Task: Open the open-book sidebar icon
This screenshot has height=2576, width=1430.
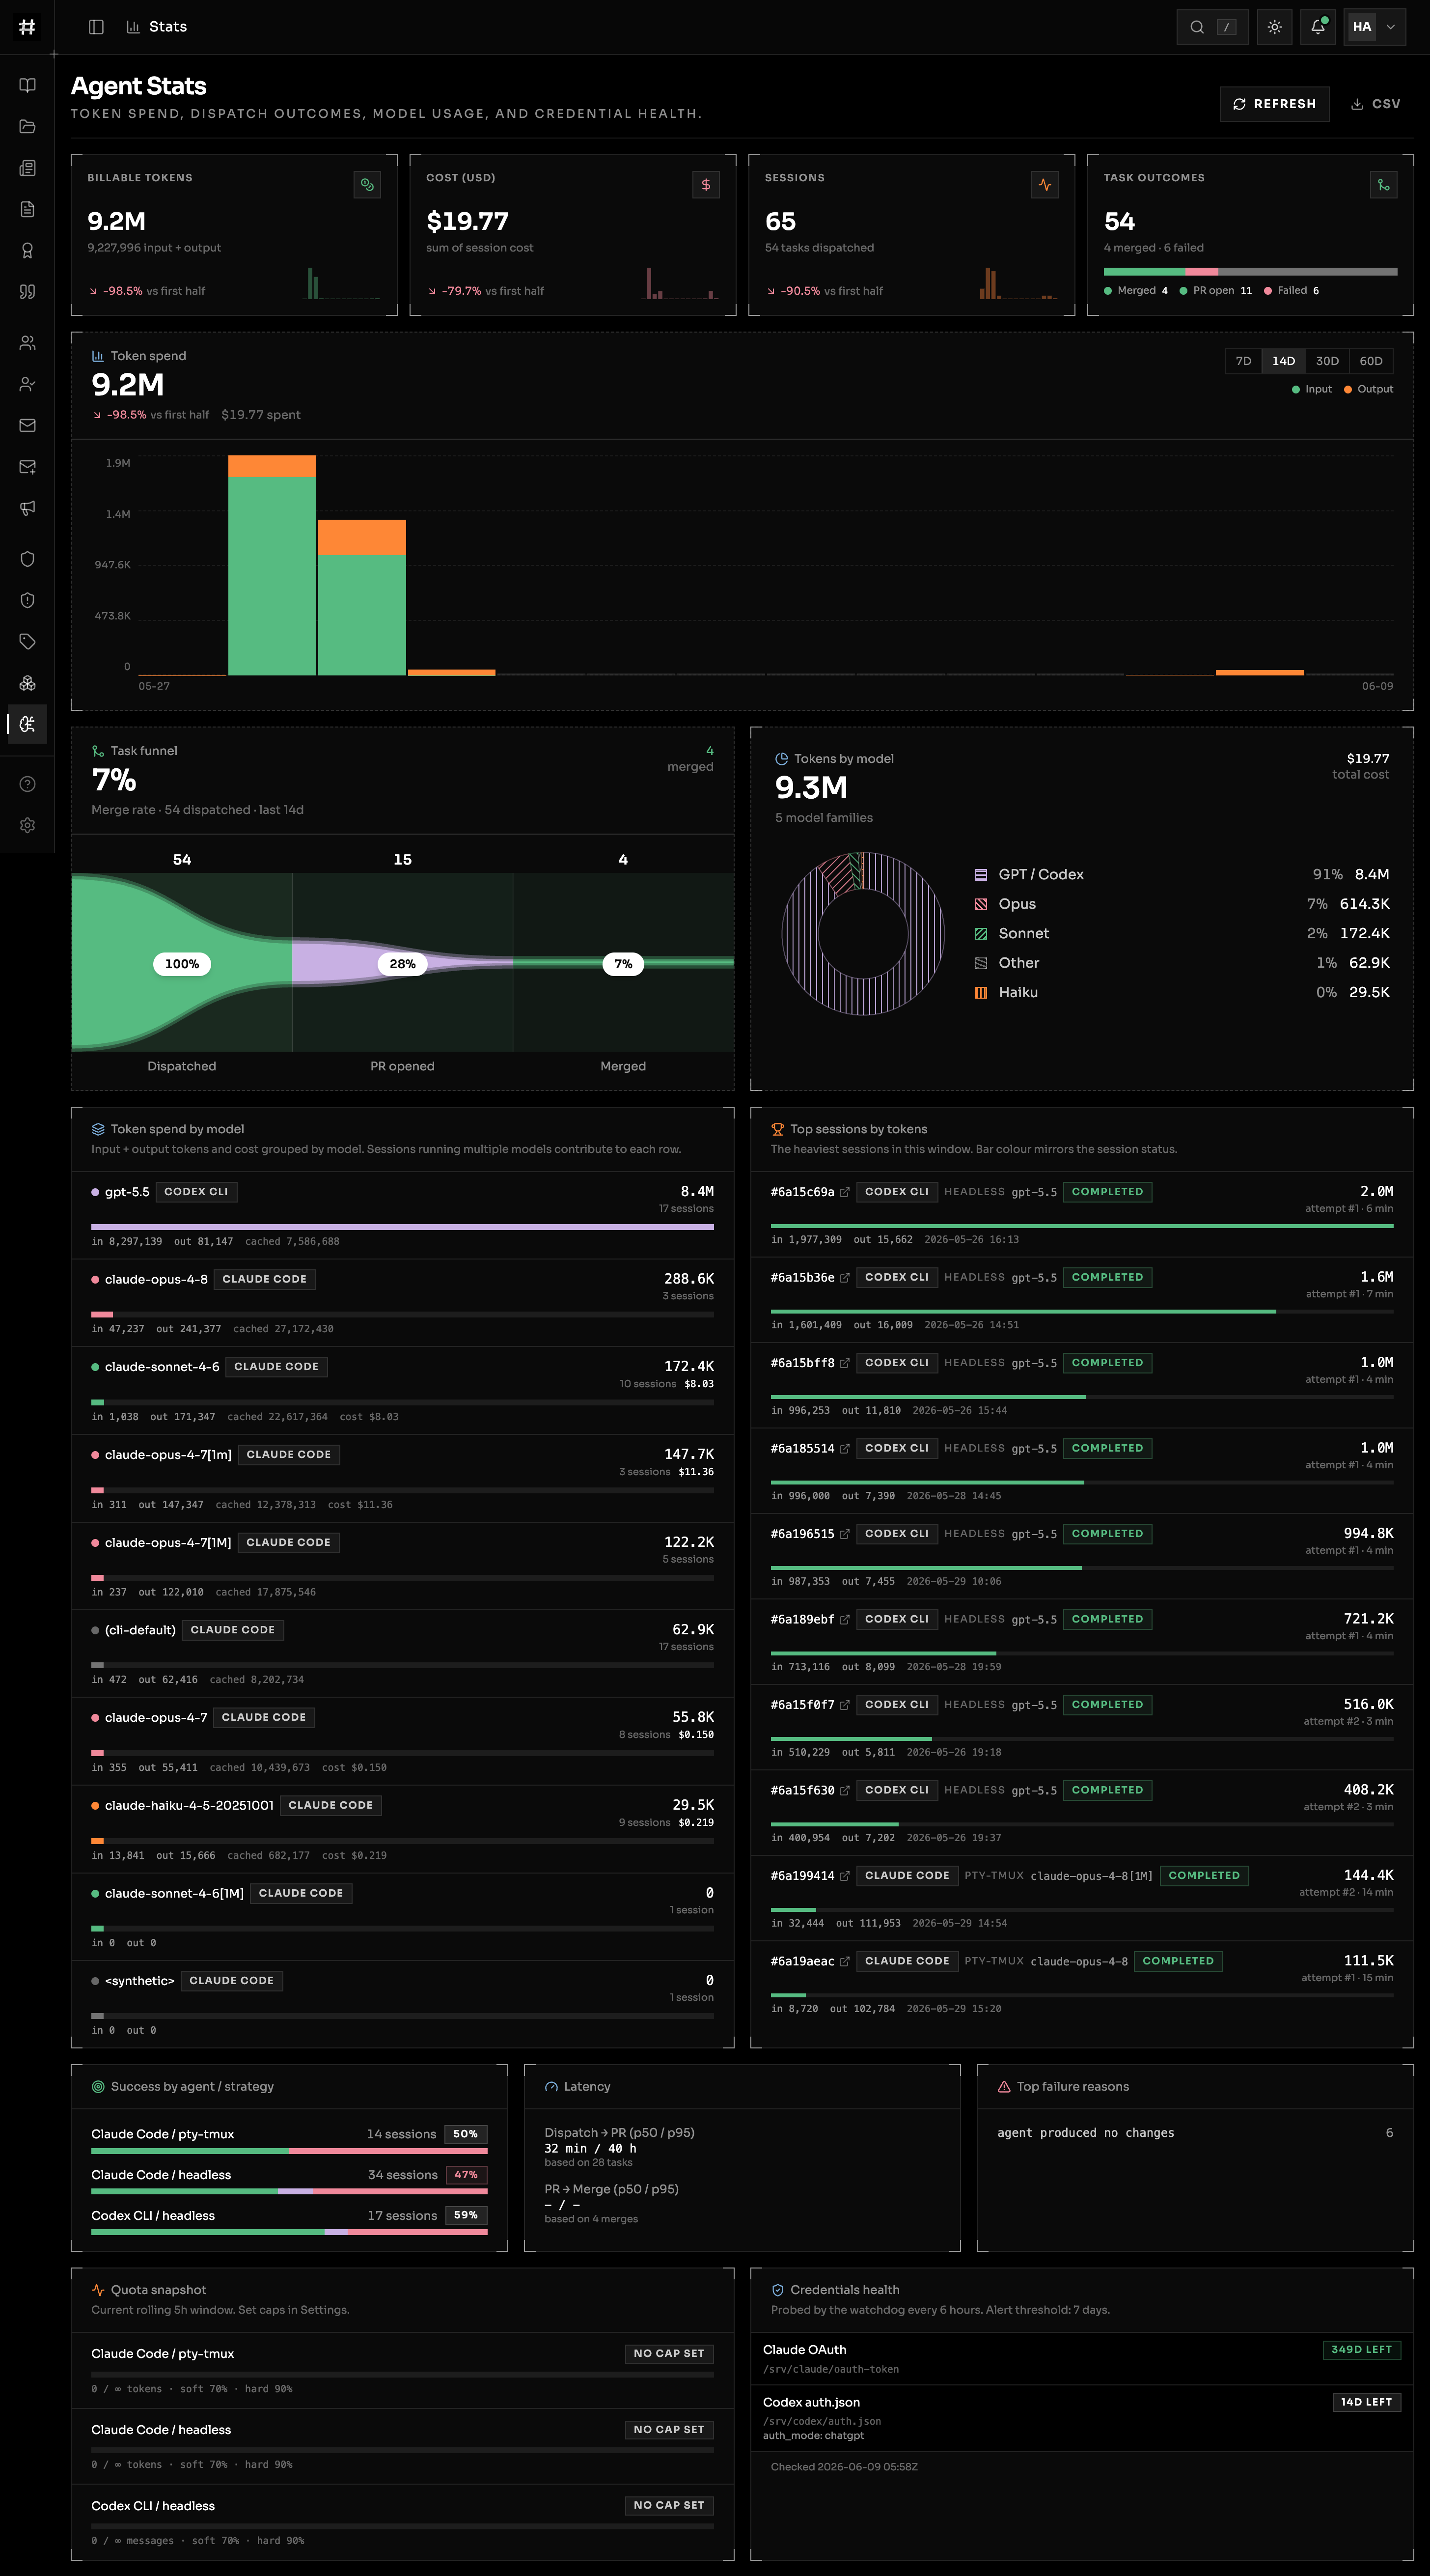Action: [27, 85]
